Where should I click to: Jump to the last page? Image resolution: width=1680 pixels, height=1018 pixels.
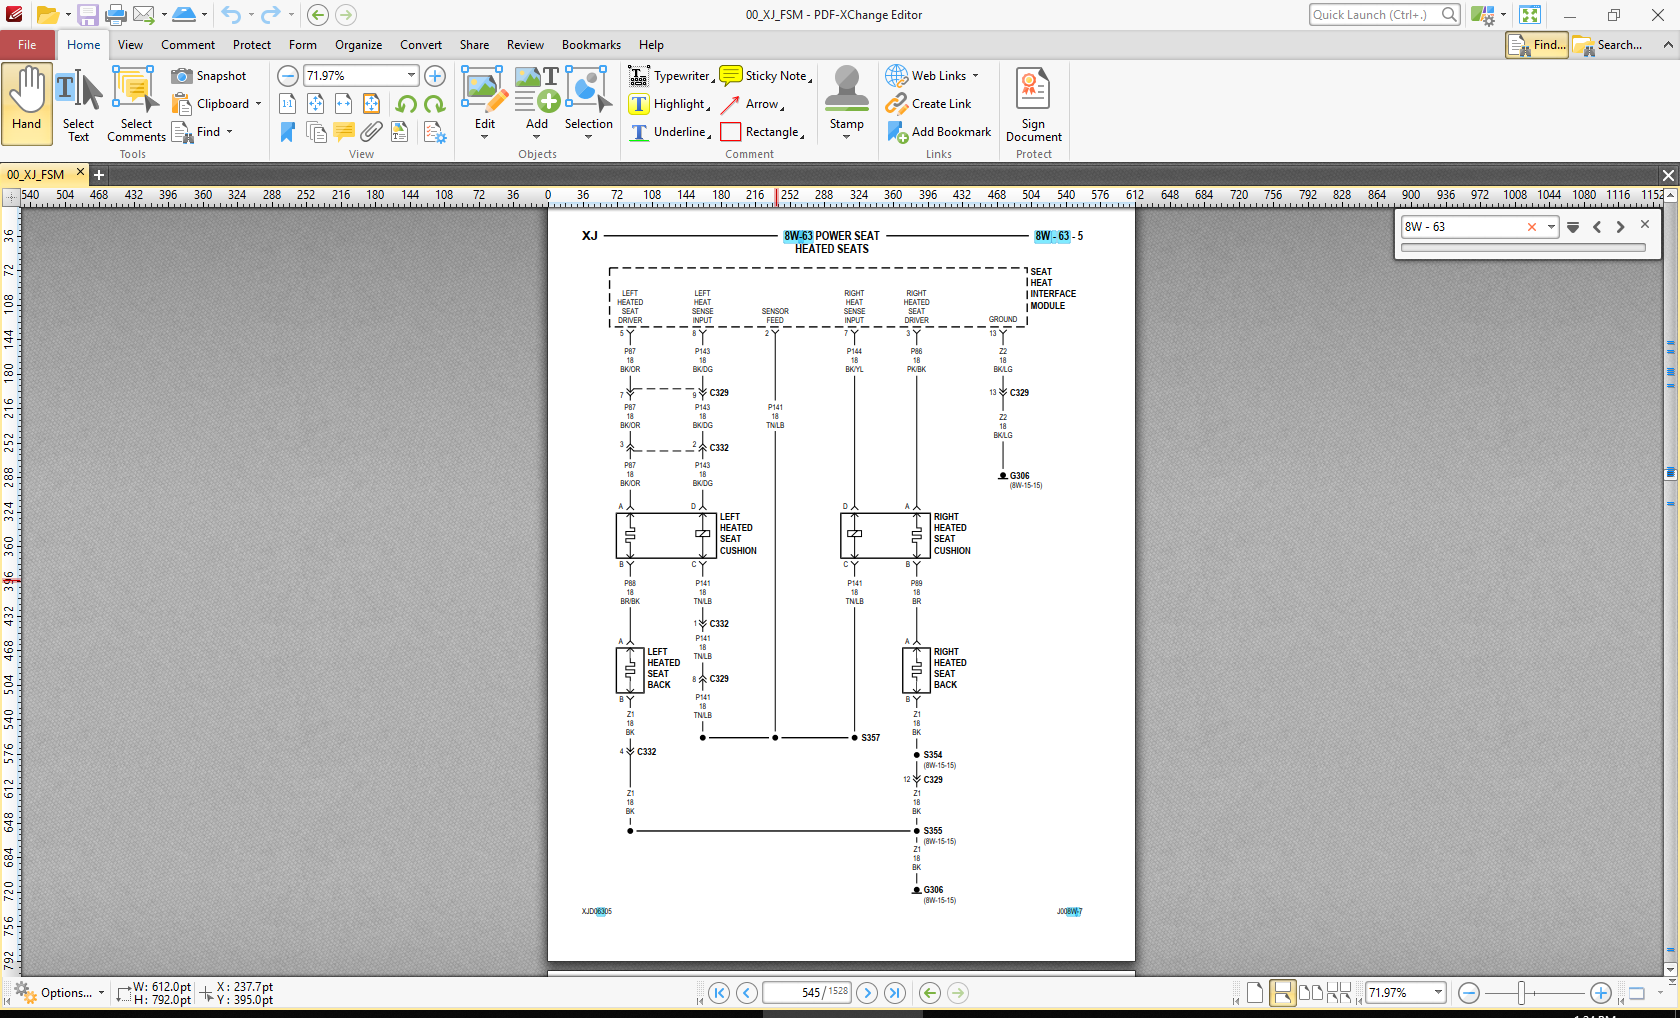click(895, 993)
